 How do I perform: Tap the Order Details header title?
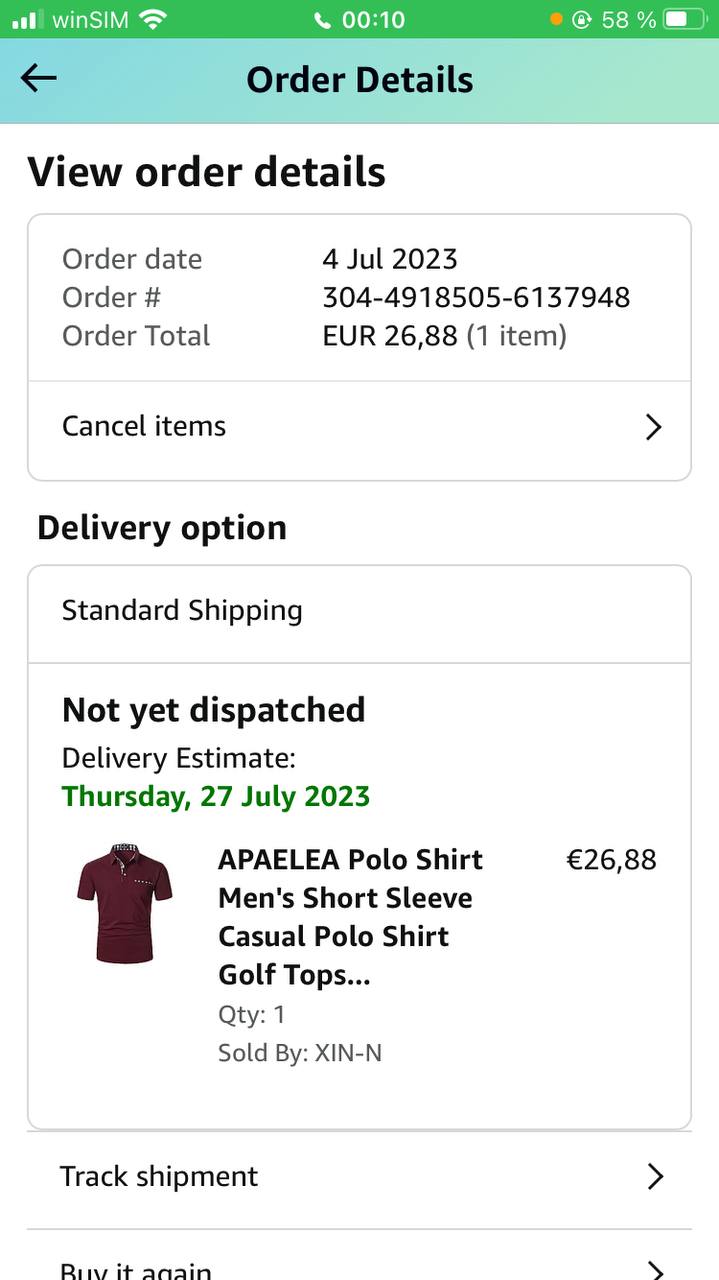point(360,80)
